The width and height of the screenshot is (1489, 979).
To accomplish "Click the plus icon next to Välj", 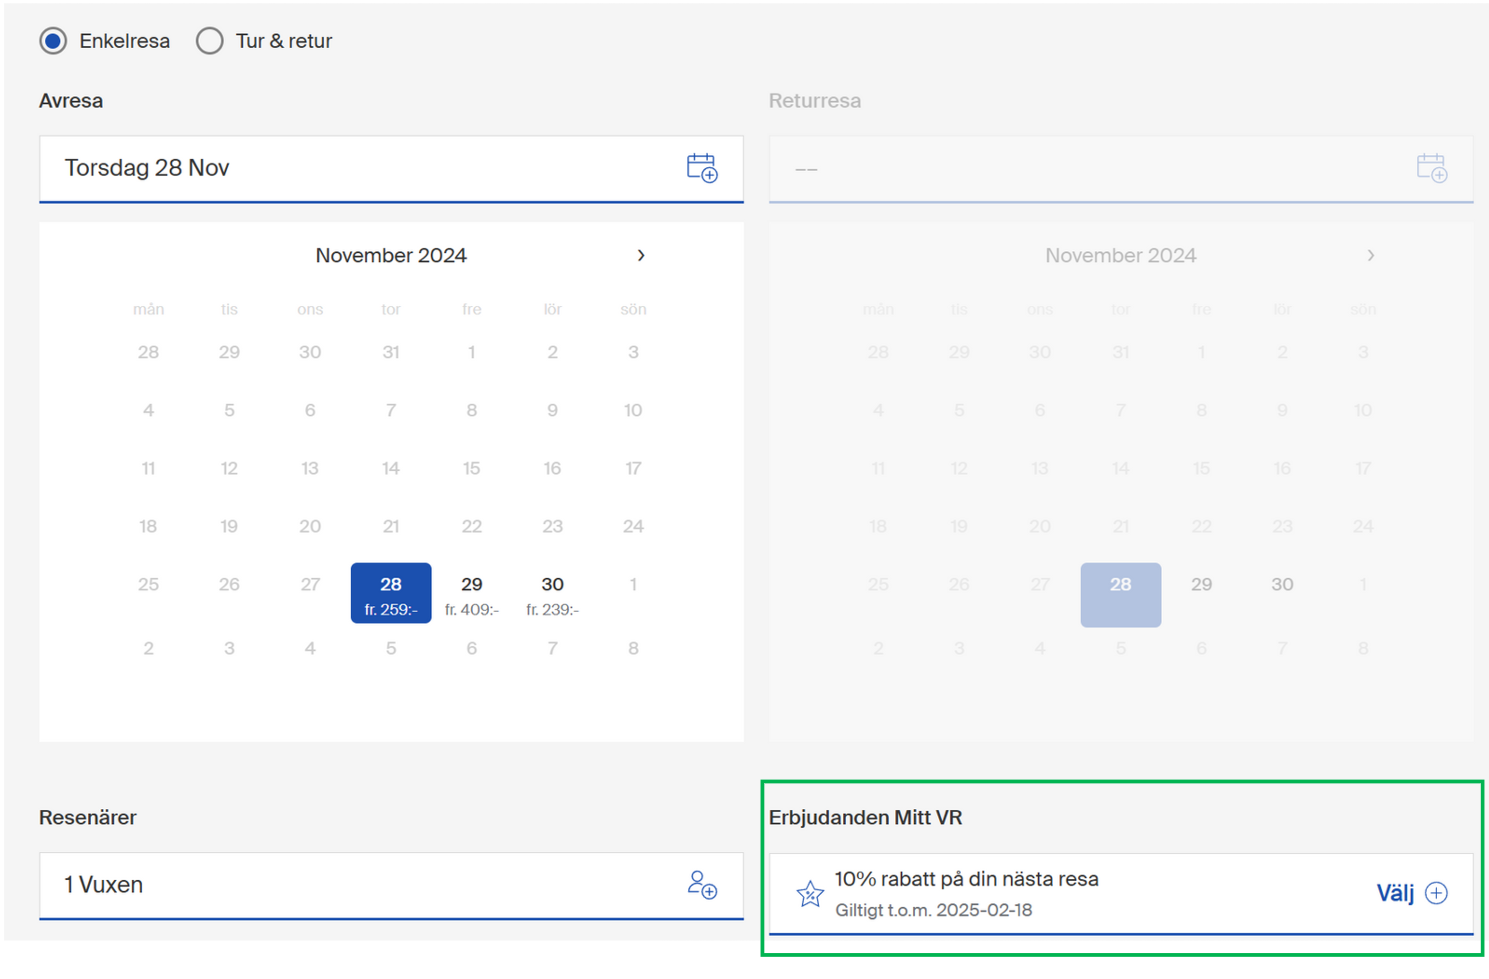I will (x=1436, y=893).
